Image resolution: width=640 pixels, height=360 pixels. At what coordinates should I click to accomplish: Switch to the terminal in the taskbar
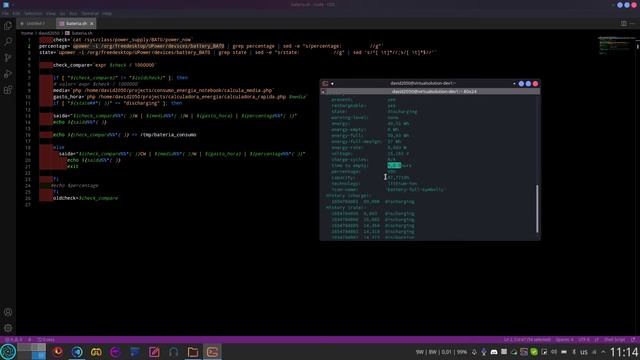(212, 352)
